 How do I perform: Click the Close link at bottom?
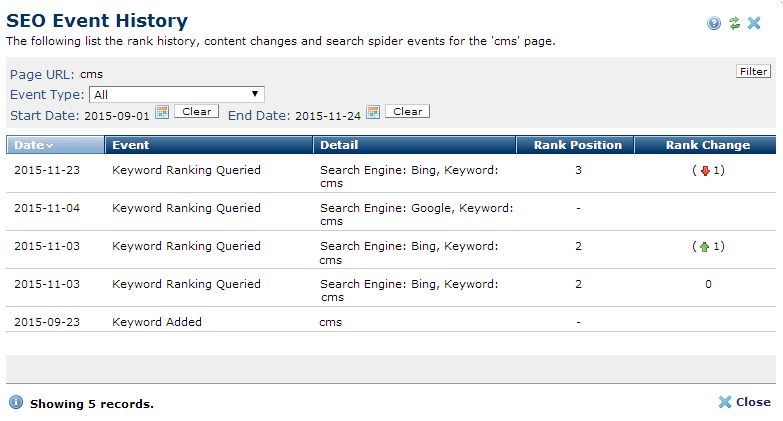point(744,402)
